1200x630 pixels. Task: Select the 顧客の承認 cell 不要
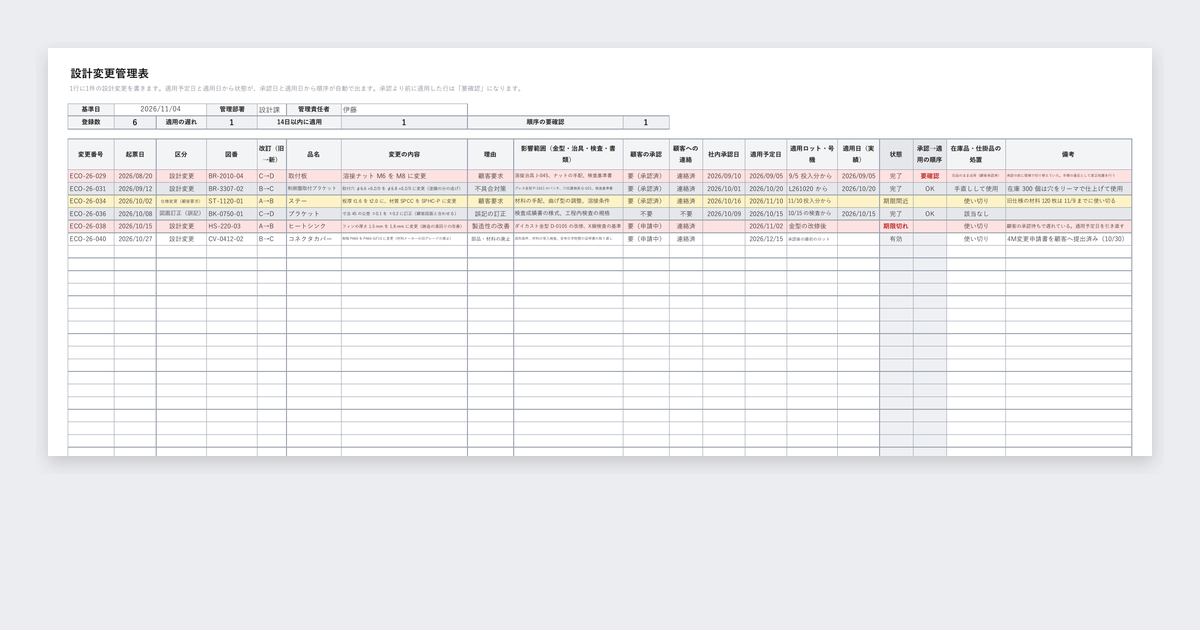coord(646,214)
